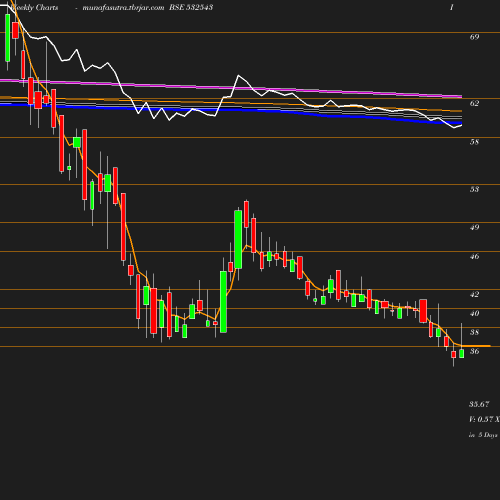The width and height of the screenshot is (500, 500).
Task: Click the 53 price axis label
Action: [474, 189]
